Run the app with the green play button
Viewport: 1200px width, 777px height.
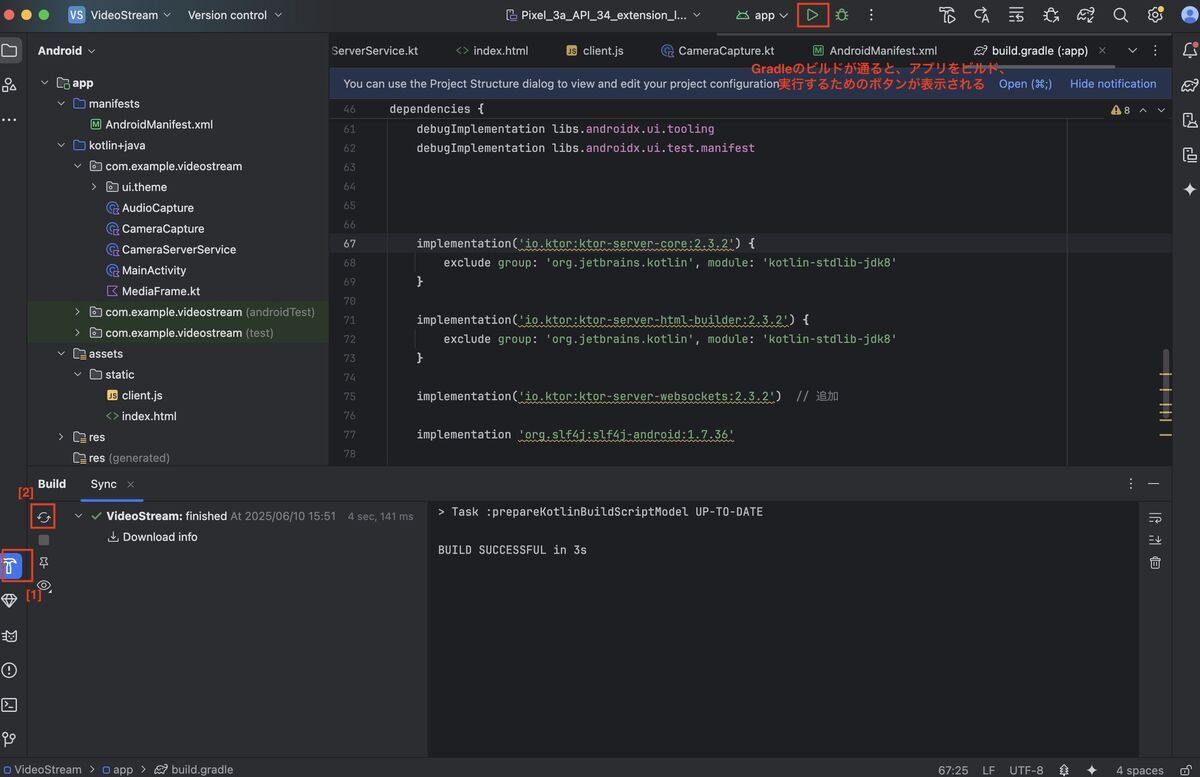pyautogui.click(x=812, y=15)
